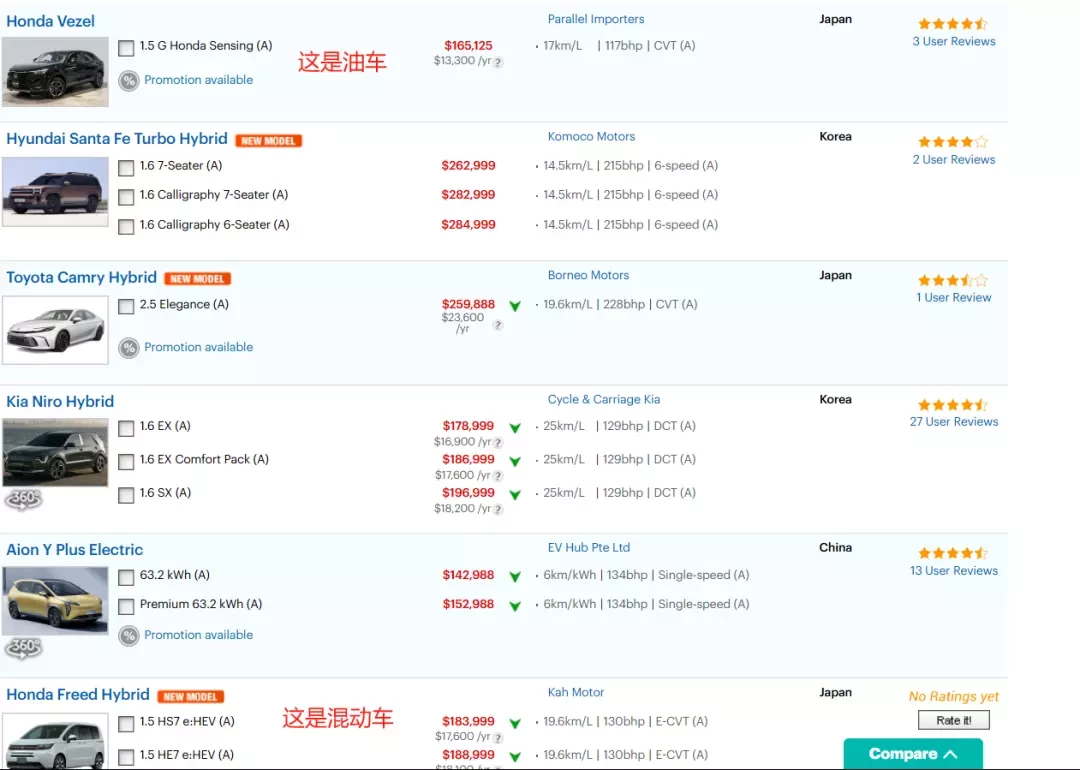1080x770 pixels.
Task: Open the Borneo Motors dealer link
Action: click(x=588, y=275)
